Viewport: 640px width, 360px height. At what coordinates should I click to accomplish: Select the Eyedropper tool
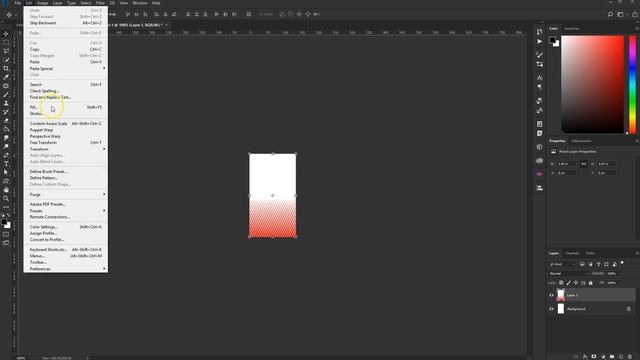(6, 77)
